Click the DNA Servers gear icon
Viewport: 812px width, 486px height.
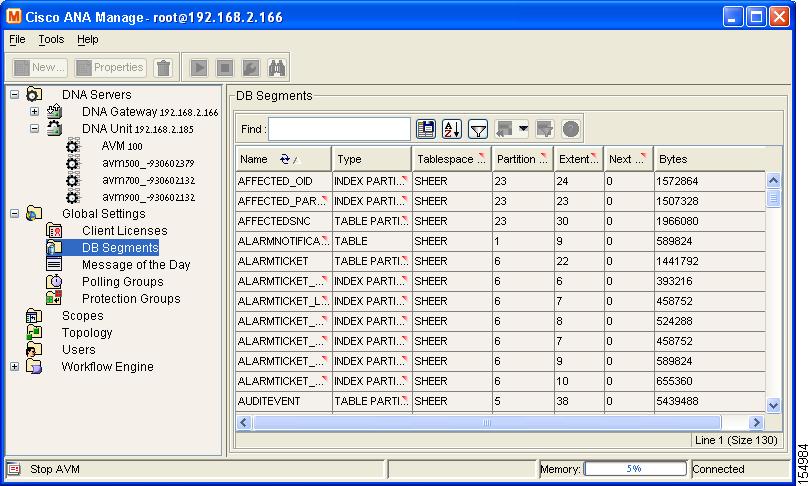tap(34, 94)
